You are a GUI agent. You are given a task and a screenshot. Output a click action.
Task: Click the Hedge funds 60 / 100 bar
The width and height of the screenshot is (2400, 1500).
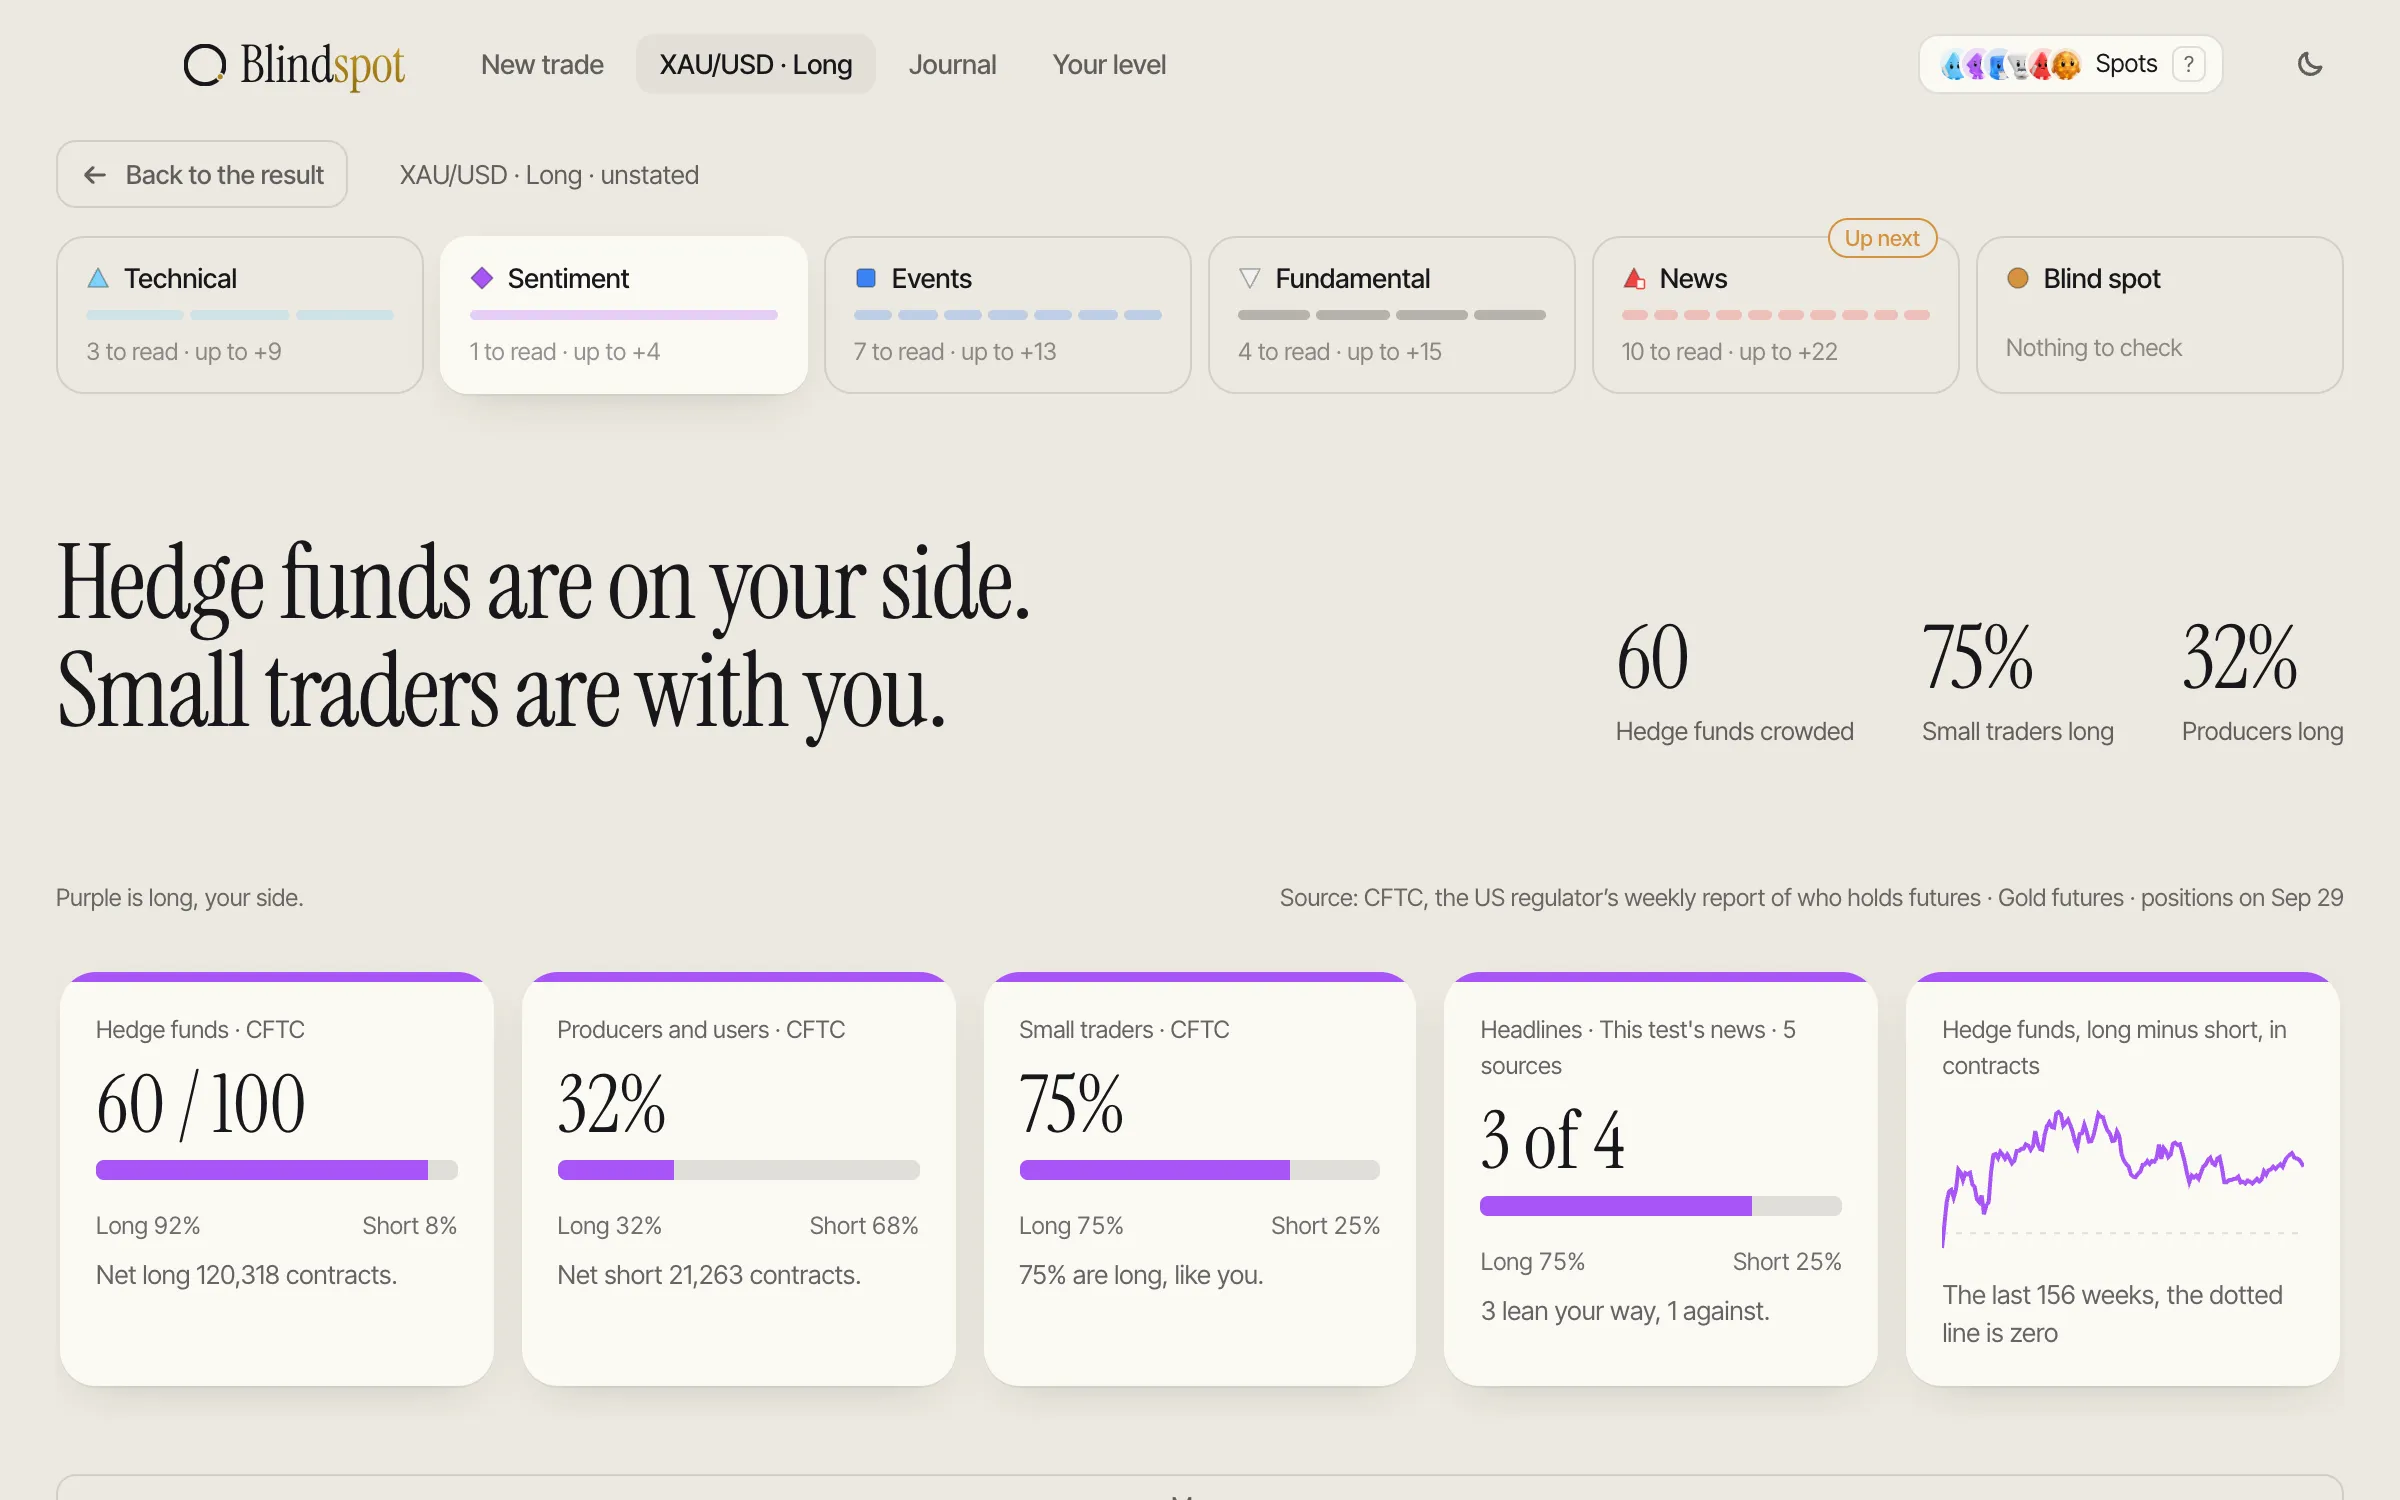(x=277, y=1170)
